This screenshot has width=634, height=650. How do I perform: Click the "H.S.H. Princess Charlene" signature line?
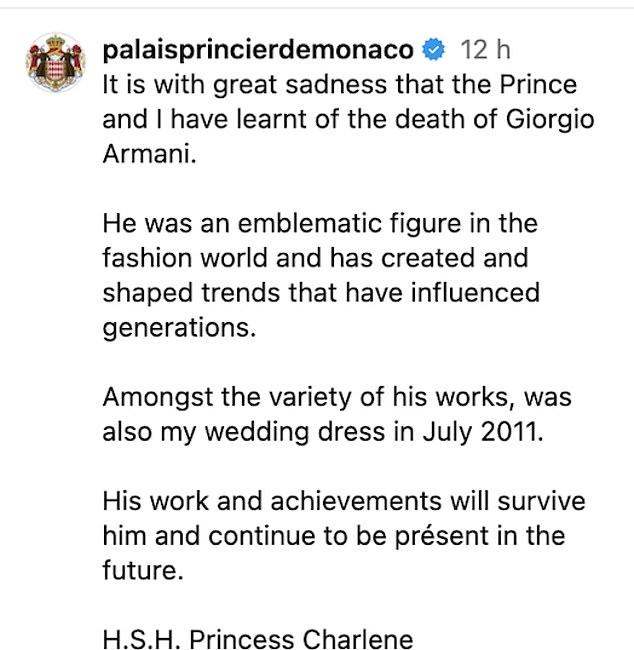[257, 639]
